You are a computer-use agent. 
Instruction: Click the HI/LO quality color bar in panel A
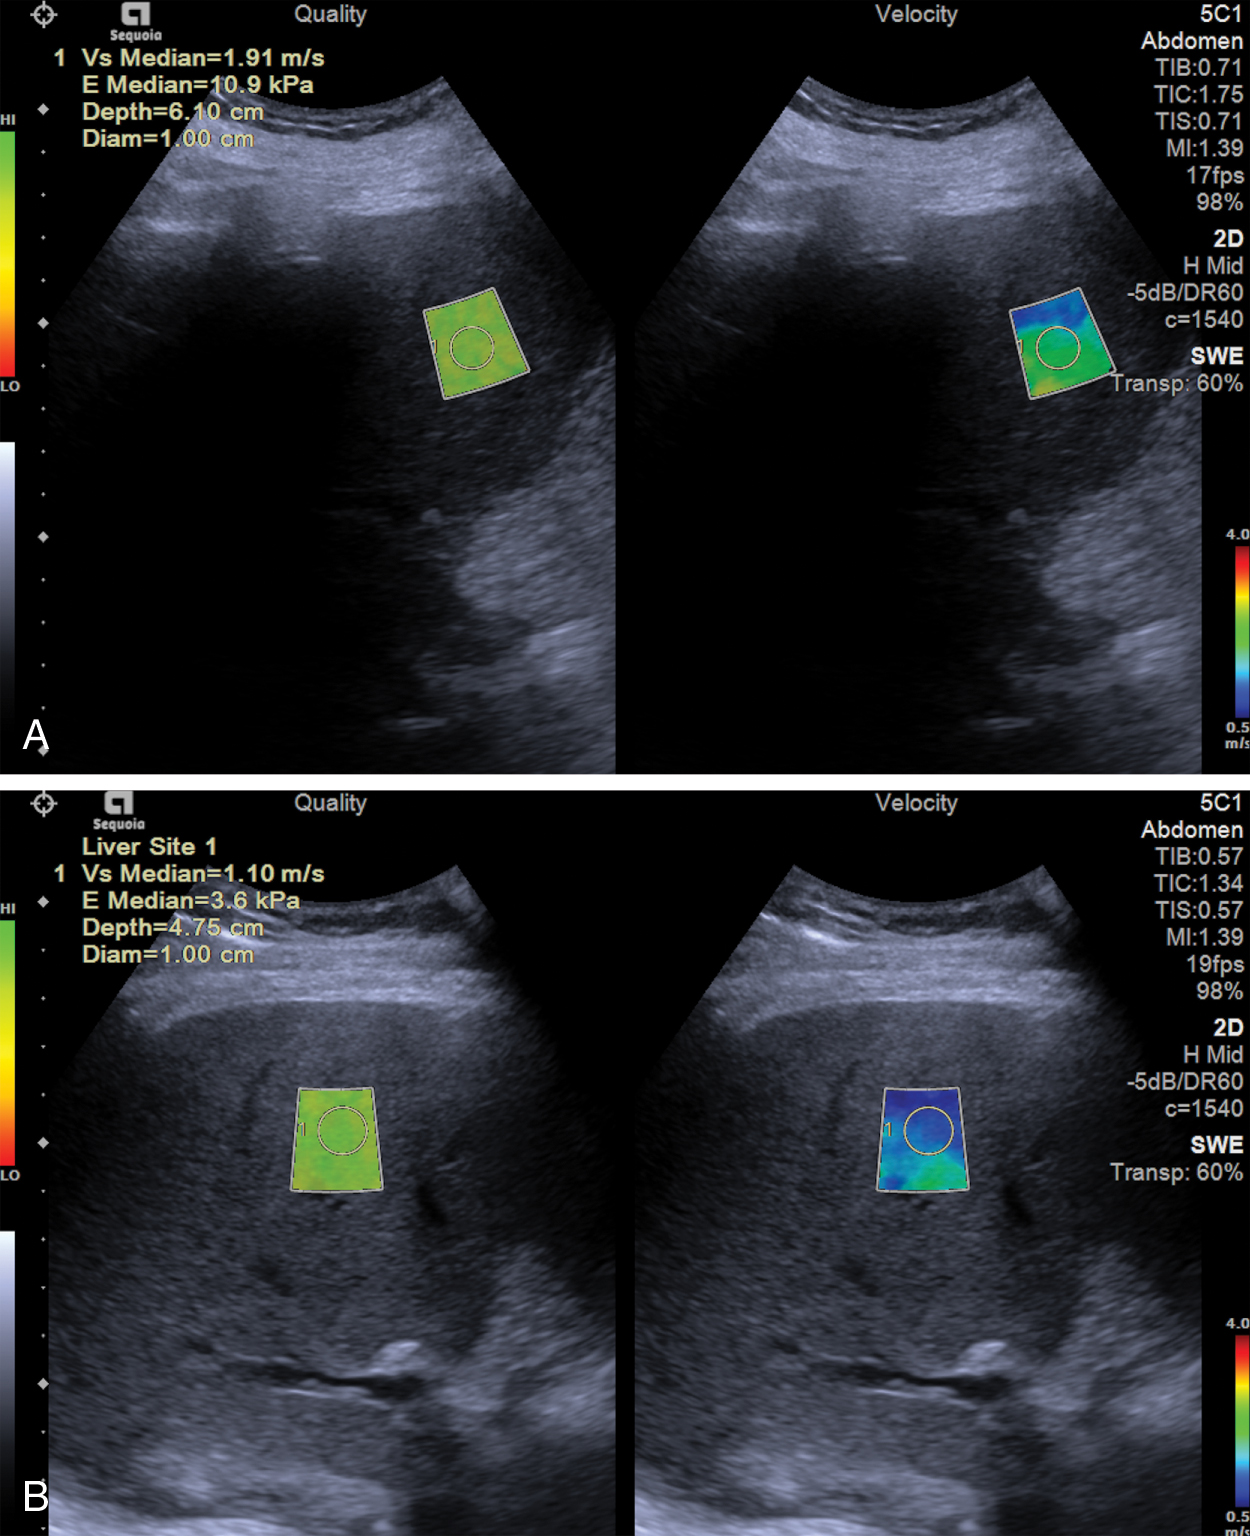coord(7,253)
